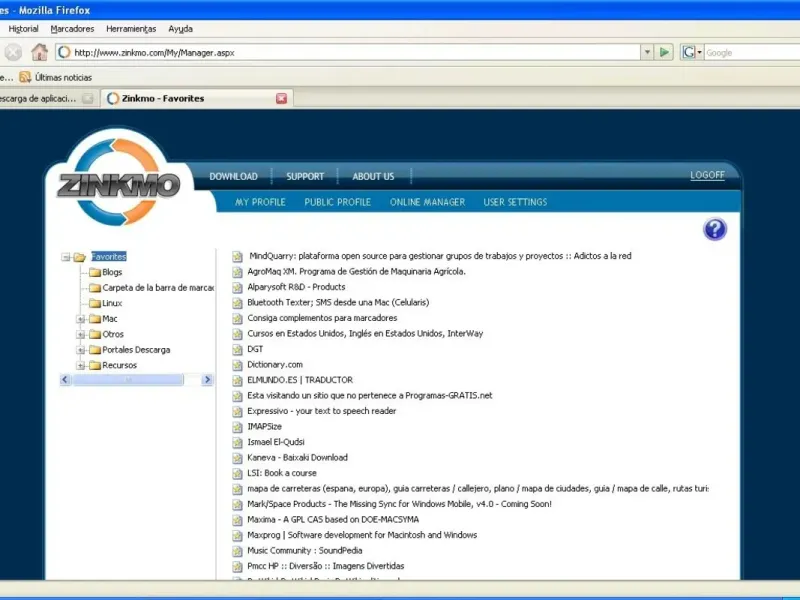The image size is (800, 600).
Task: Click bookmark icon next to Consiga complementos
Action: tap(237, 319)
